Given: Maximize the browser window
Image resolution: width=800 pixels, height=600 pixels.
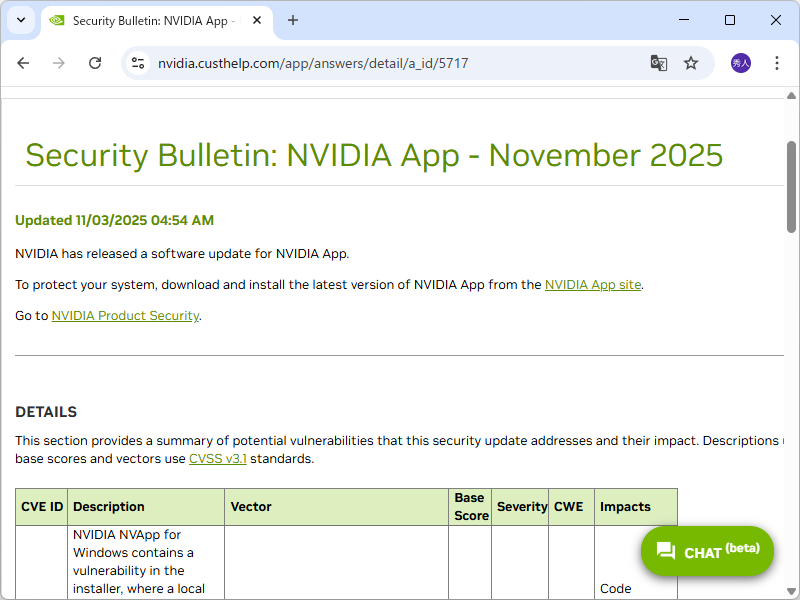Looking at the screenshot, I should click(x=730, y=20).
